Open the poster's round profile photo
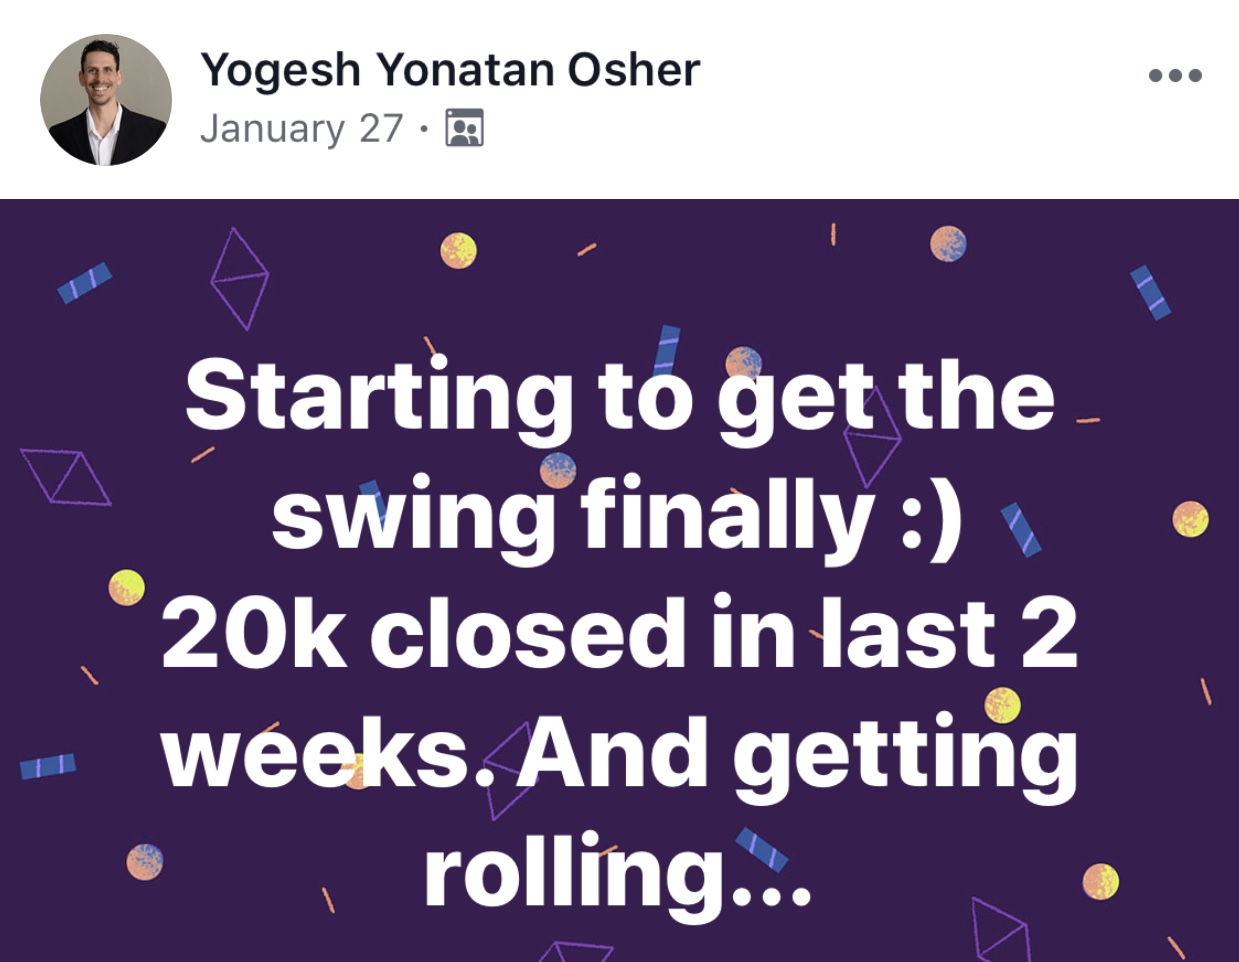Viewport: 1239px width, 962px height. click(106, 100)
